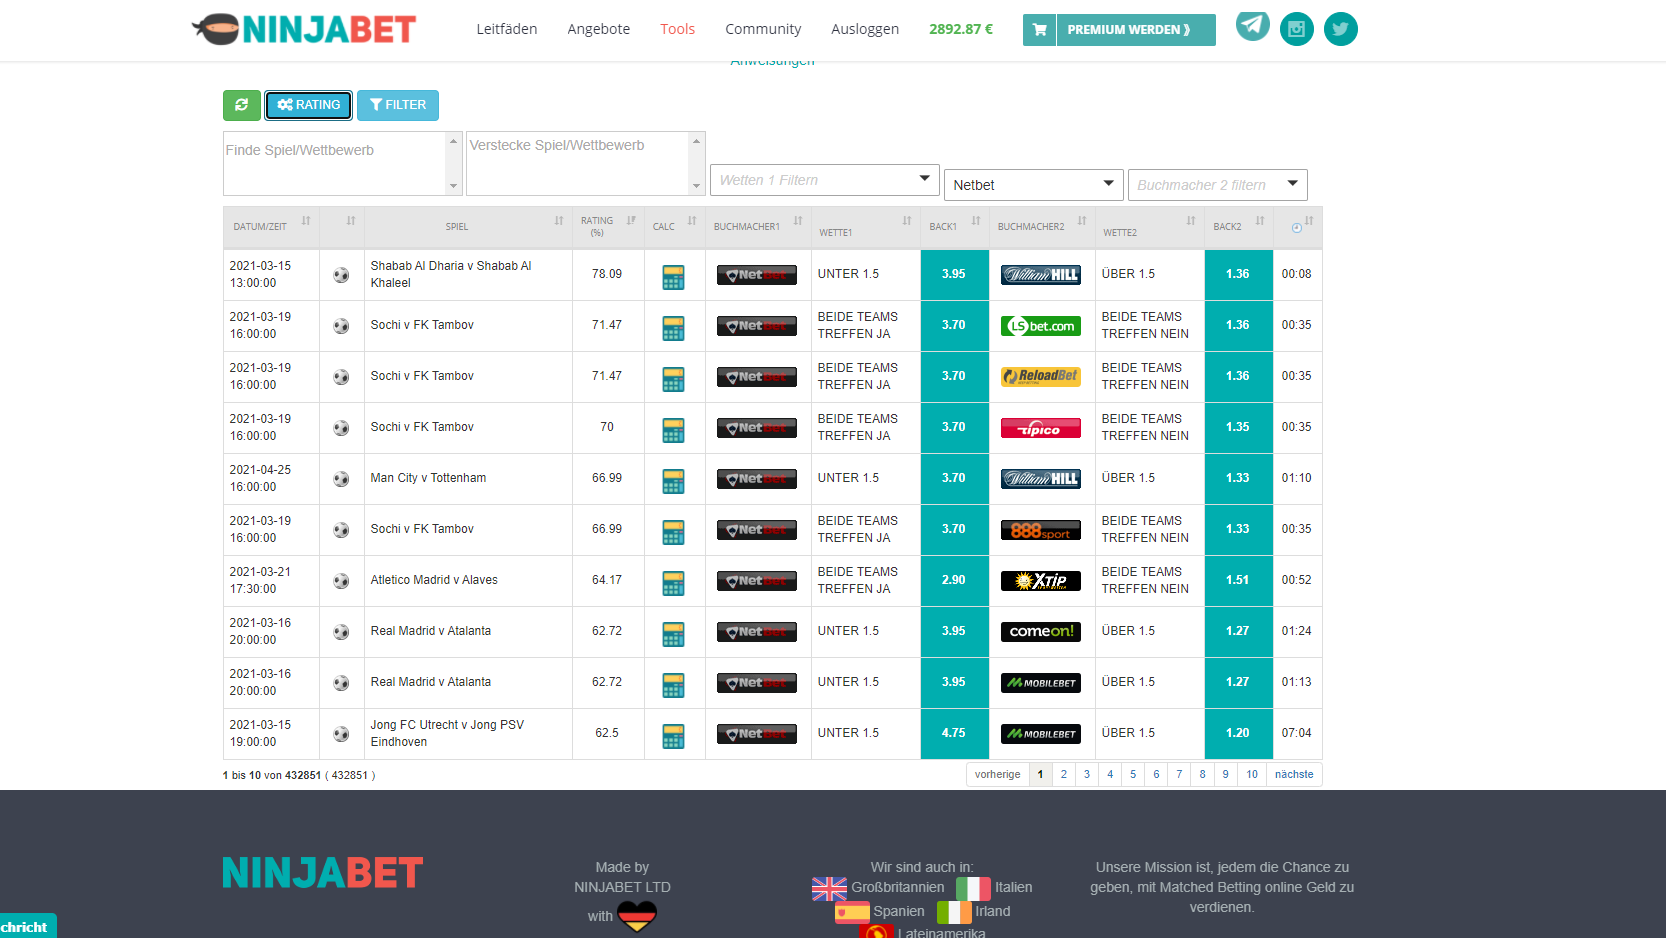
Task: Open calculator for Sochi row with LSbet
Action: [674, 328]
